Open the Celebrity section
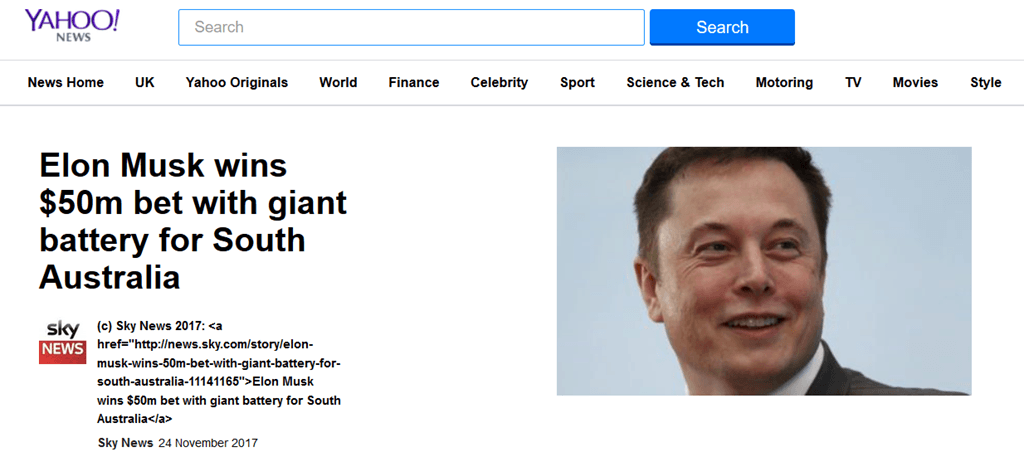The height and width of the screenshot is (452, 1024). [x=500, y=82]
